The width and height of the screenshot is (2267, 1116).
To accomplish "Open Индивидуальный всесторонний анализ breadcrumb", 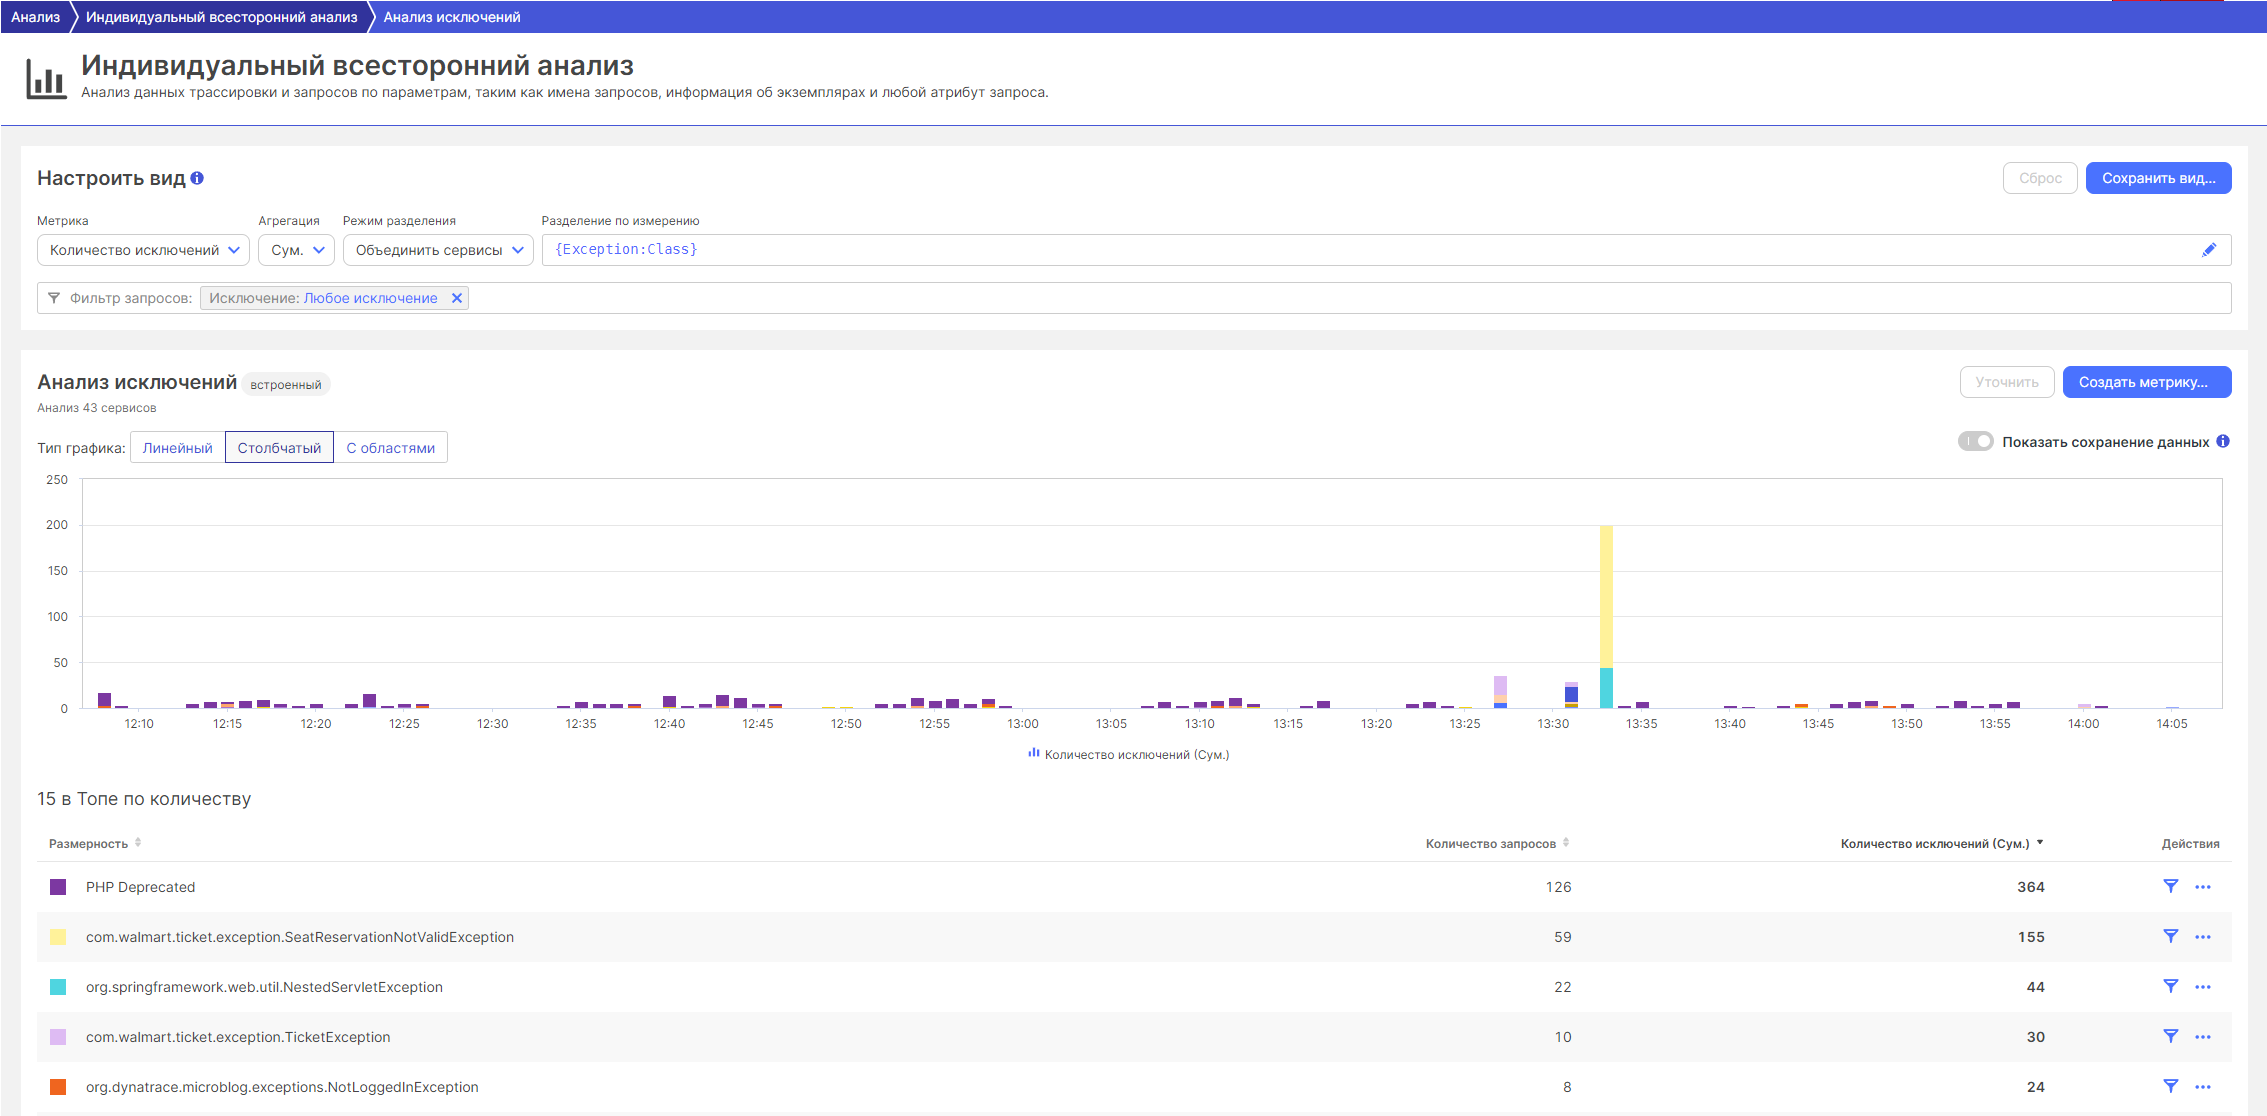I will [x=221, y=17].
